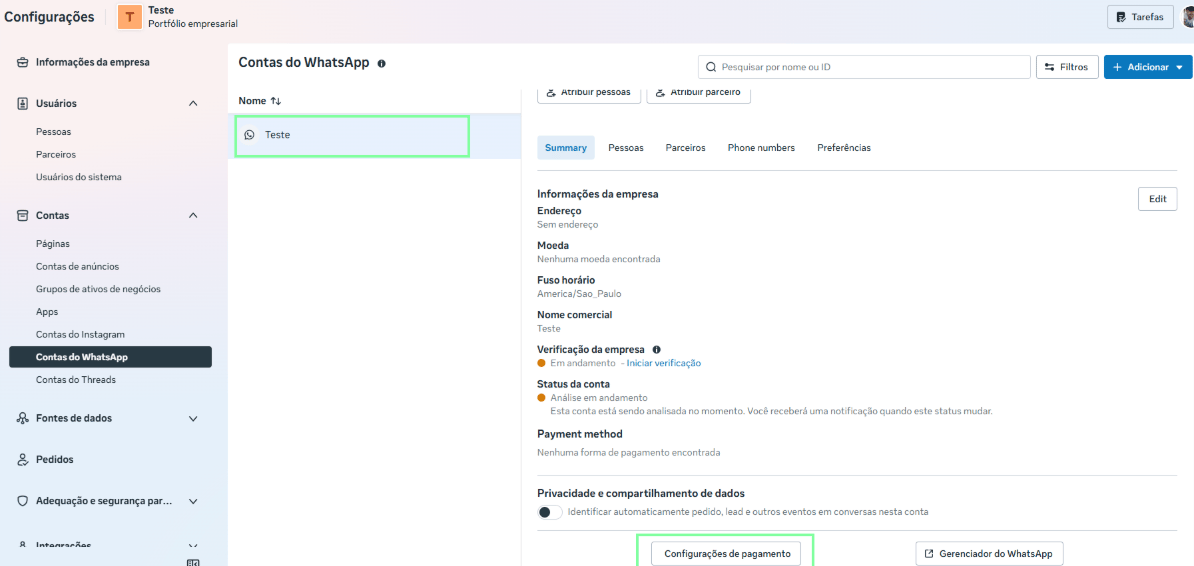Image resolution: width=1194 pixels, height=566 pixels.
Task: Collapse the Usuários section chevron
Action: [193, 103]
